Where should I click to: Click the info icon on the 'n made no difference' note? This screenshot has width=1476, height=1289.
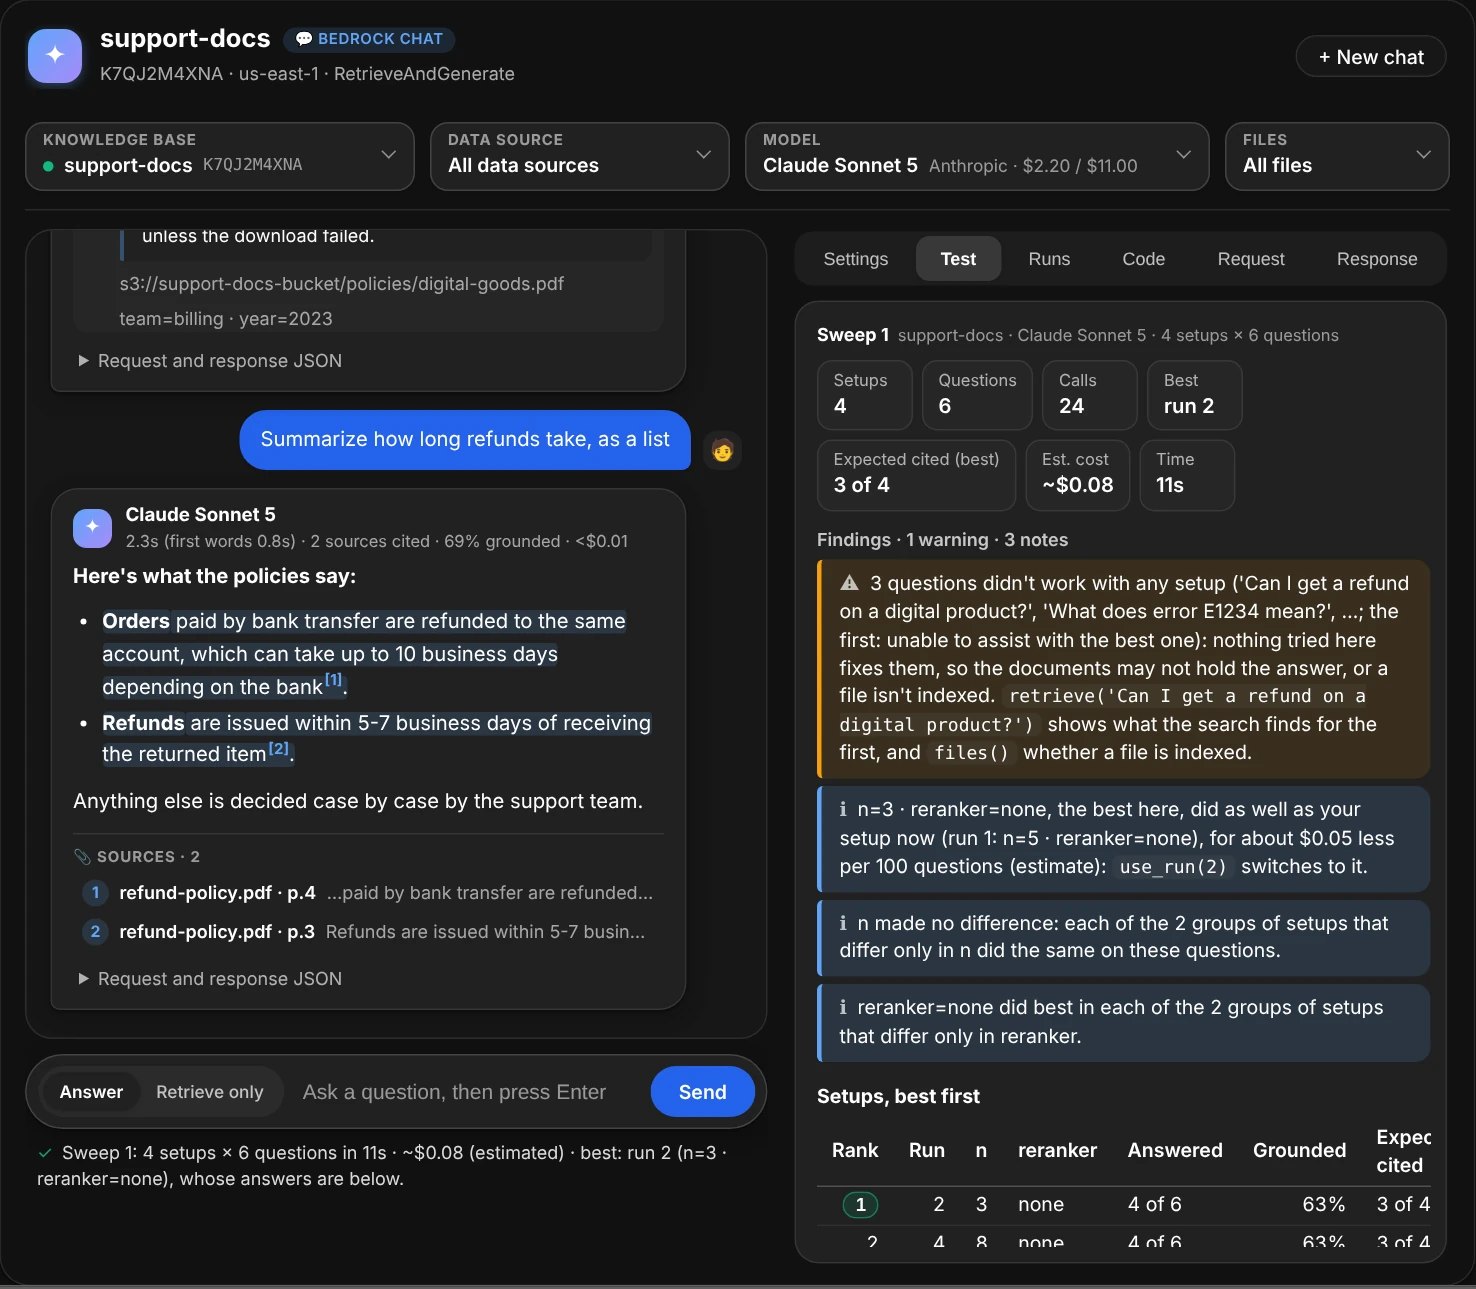(x=844, y=923)
